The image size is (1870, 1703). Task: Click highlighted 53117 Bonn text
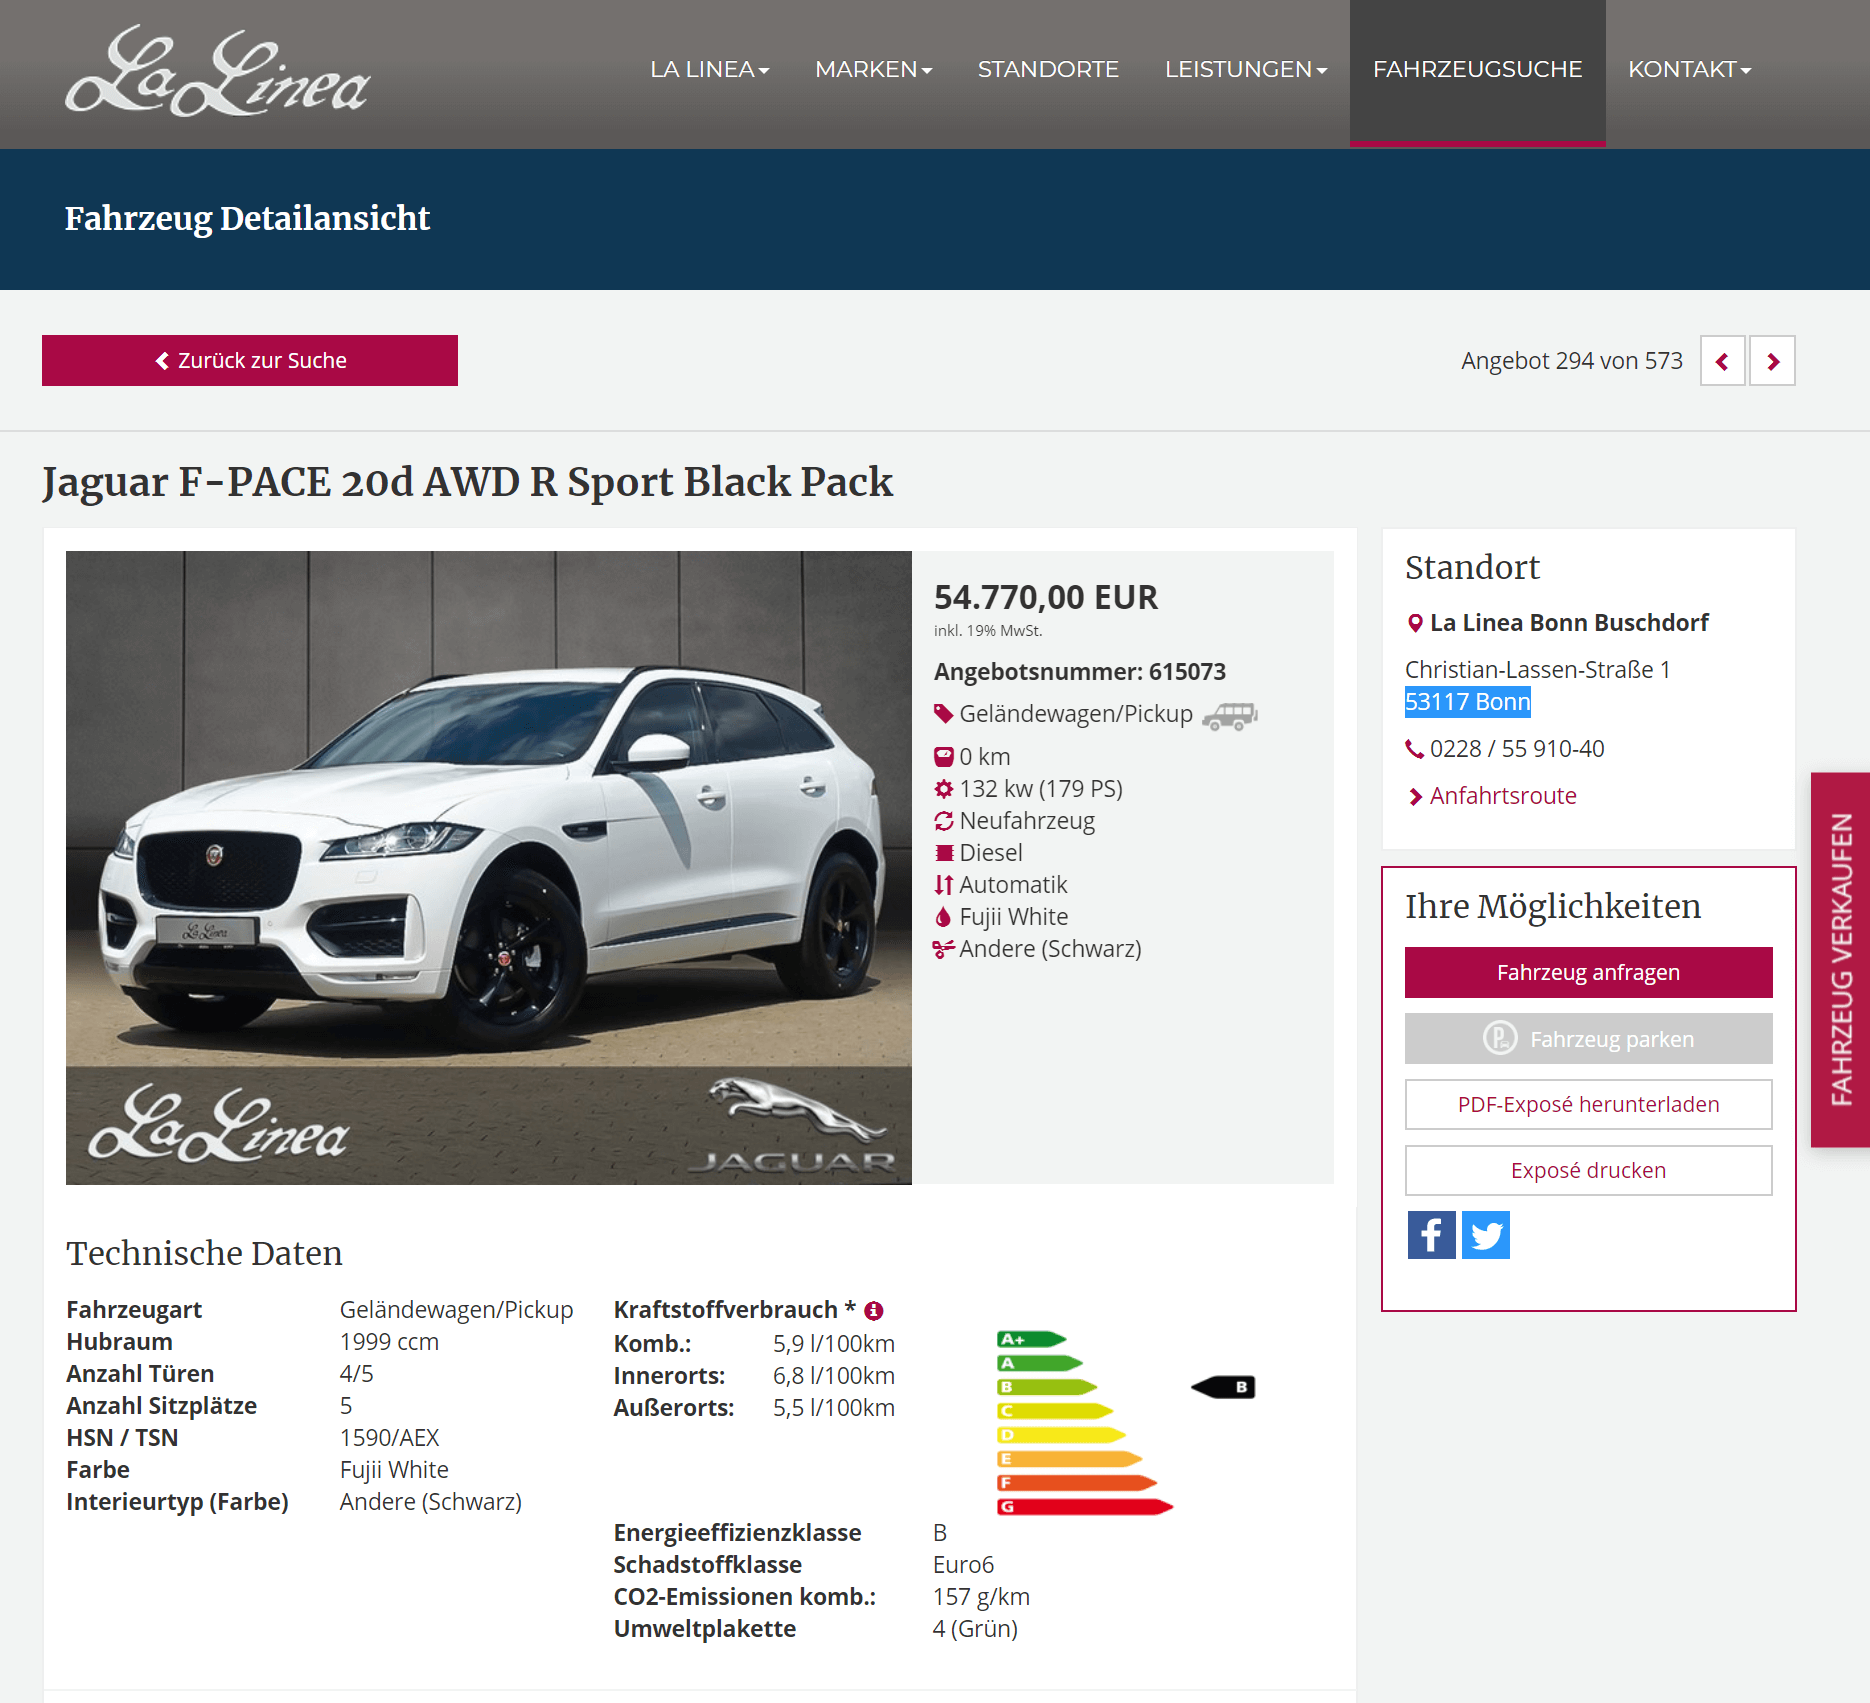click(x=1468, y=702)
